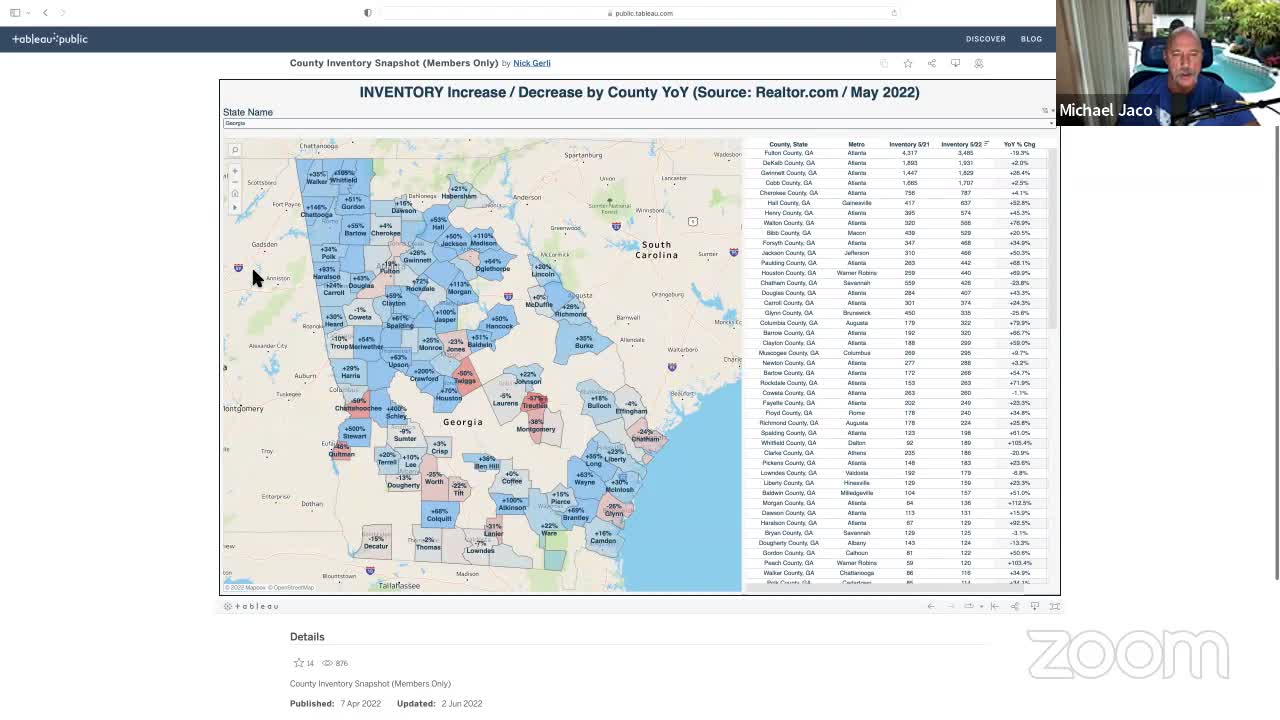Undo last action in Tableau toolbar

[931, 606]
